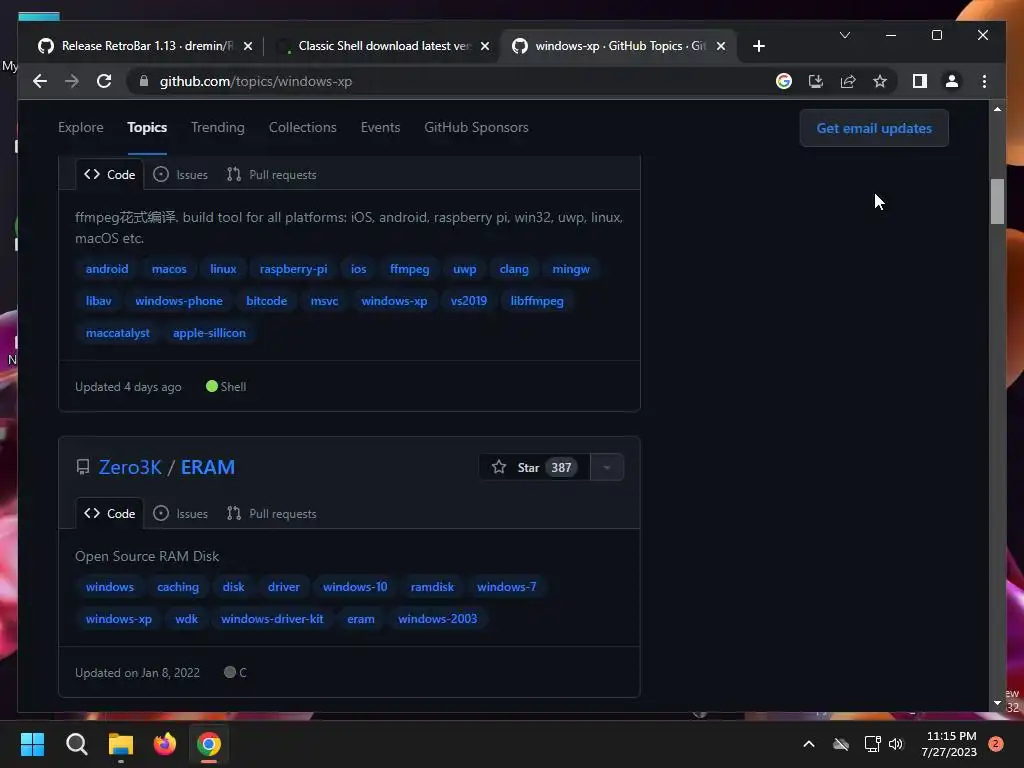Screen dimensions: 1024x768
Task: Click the site lock icon in address bar
Action: 144,81
